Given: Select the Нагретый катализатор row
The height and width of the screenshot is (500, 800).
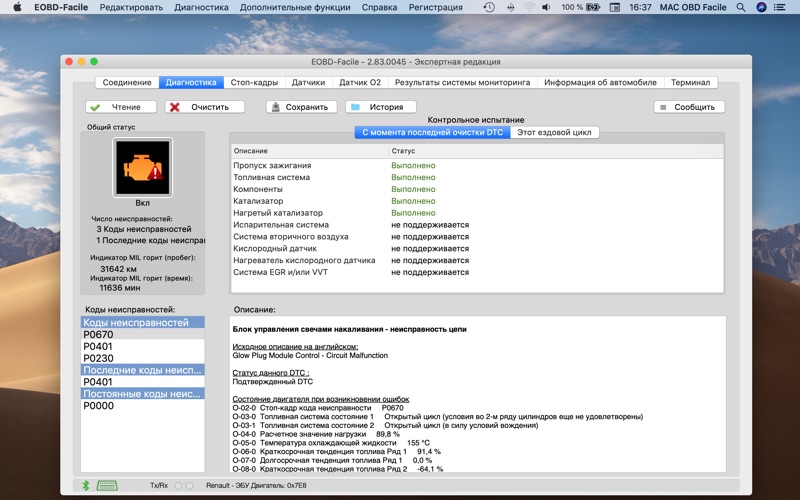Looking at the screenshot, I should [x=477, y=213].
